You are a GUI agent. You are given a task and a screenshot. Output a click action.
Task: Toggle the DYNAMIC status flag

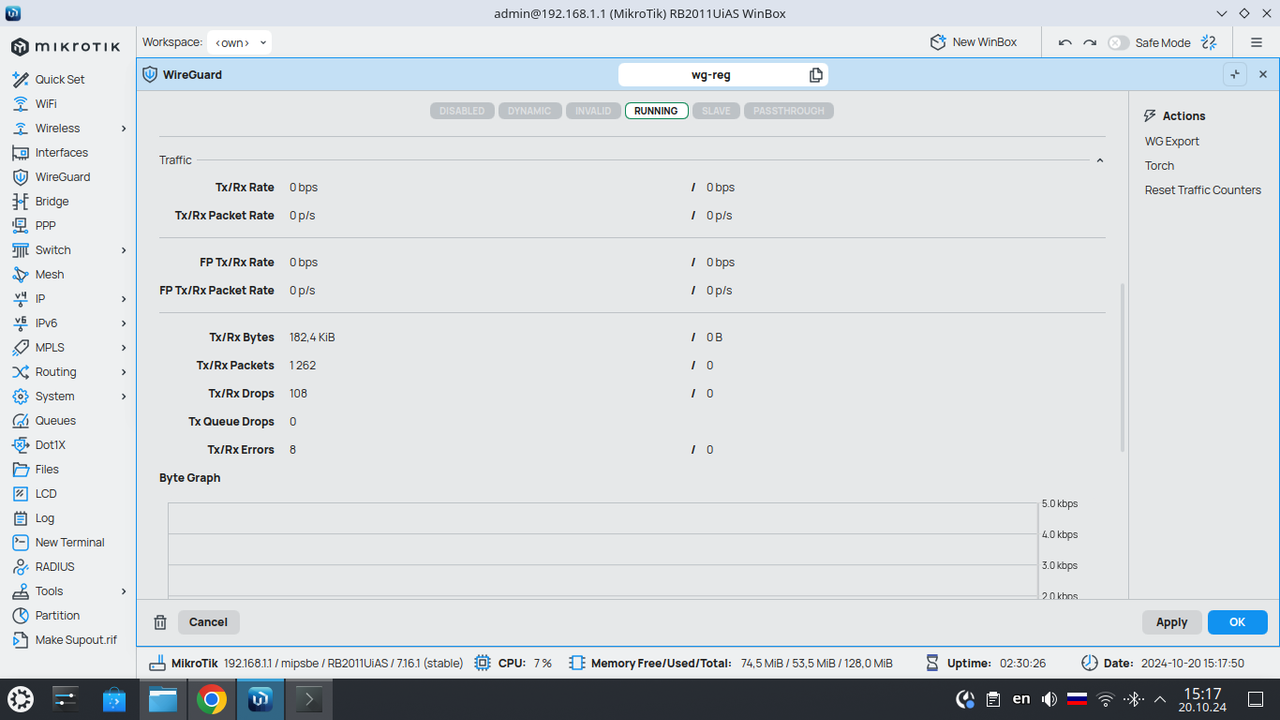tap(529, 111)
